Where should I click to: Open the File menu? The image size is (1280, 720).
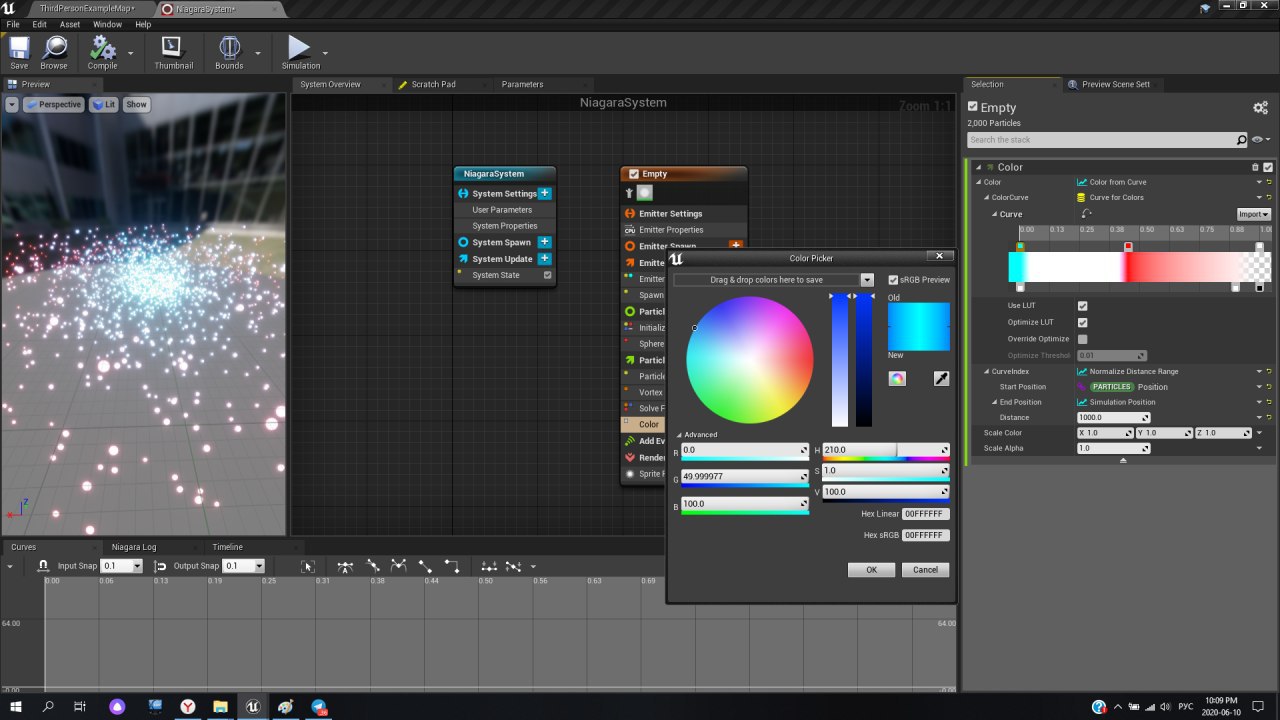[x=13, y=24]
